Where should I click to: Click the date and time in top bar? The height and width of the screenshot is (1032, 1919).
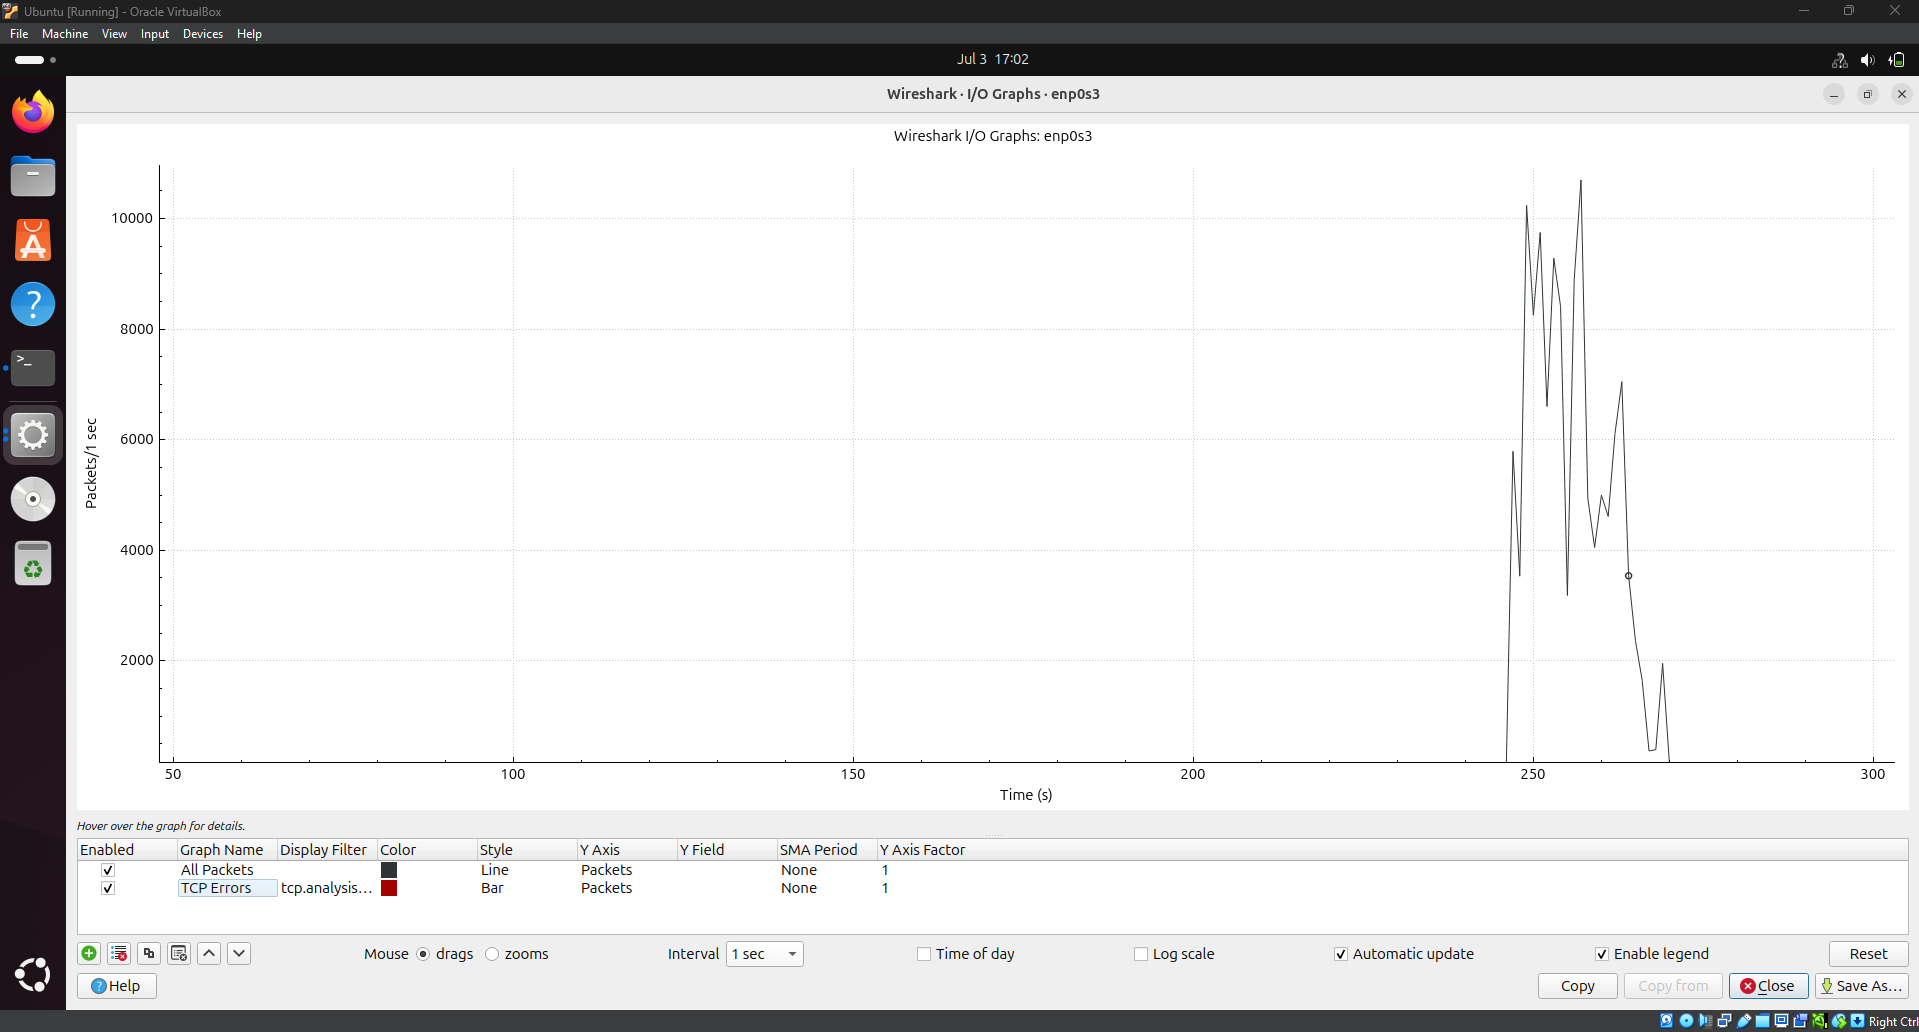[x=992, y=59]
